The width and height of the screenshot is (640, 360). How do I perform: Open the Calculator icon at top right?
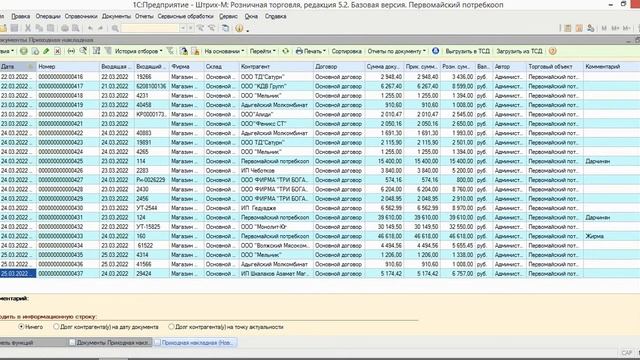pyautogui.click(x=568, y=28)
